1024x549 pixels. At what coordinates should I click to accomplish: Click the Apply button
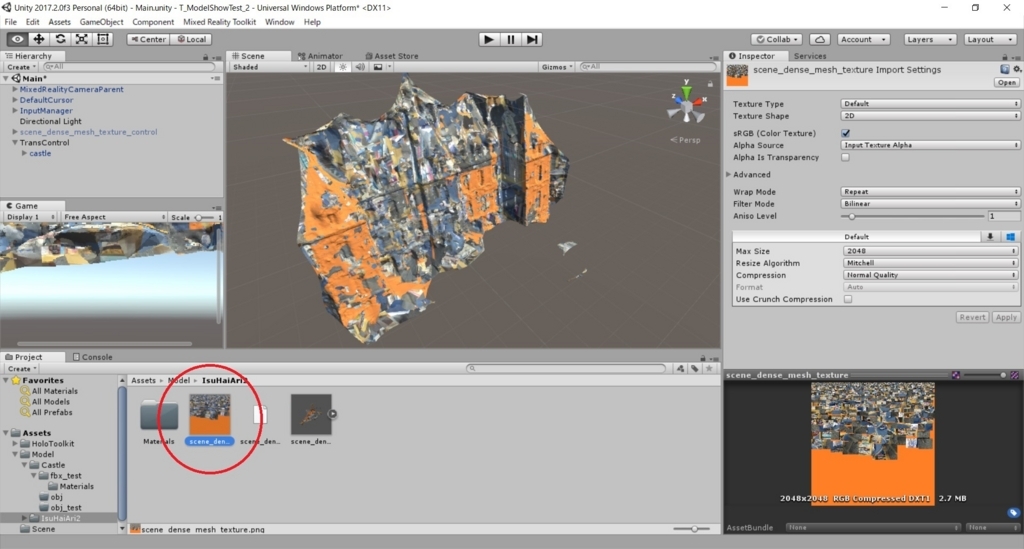click(x=1006, y=317)
